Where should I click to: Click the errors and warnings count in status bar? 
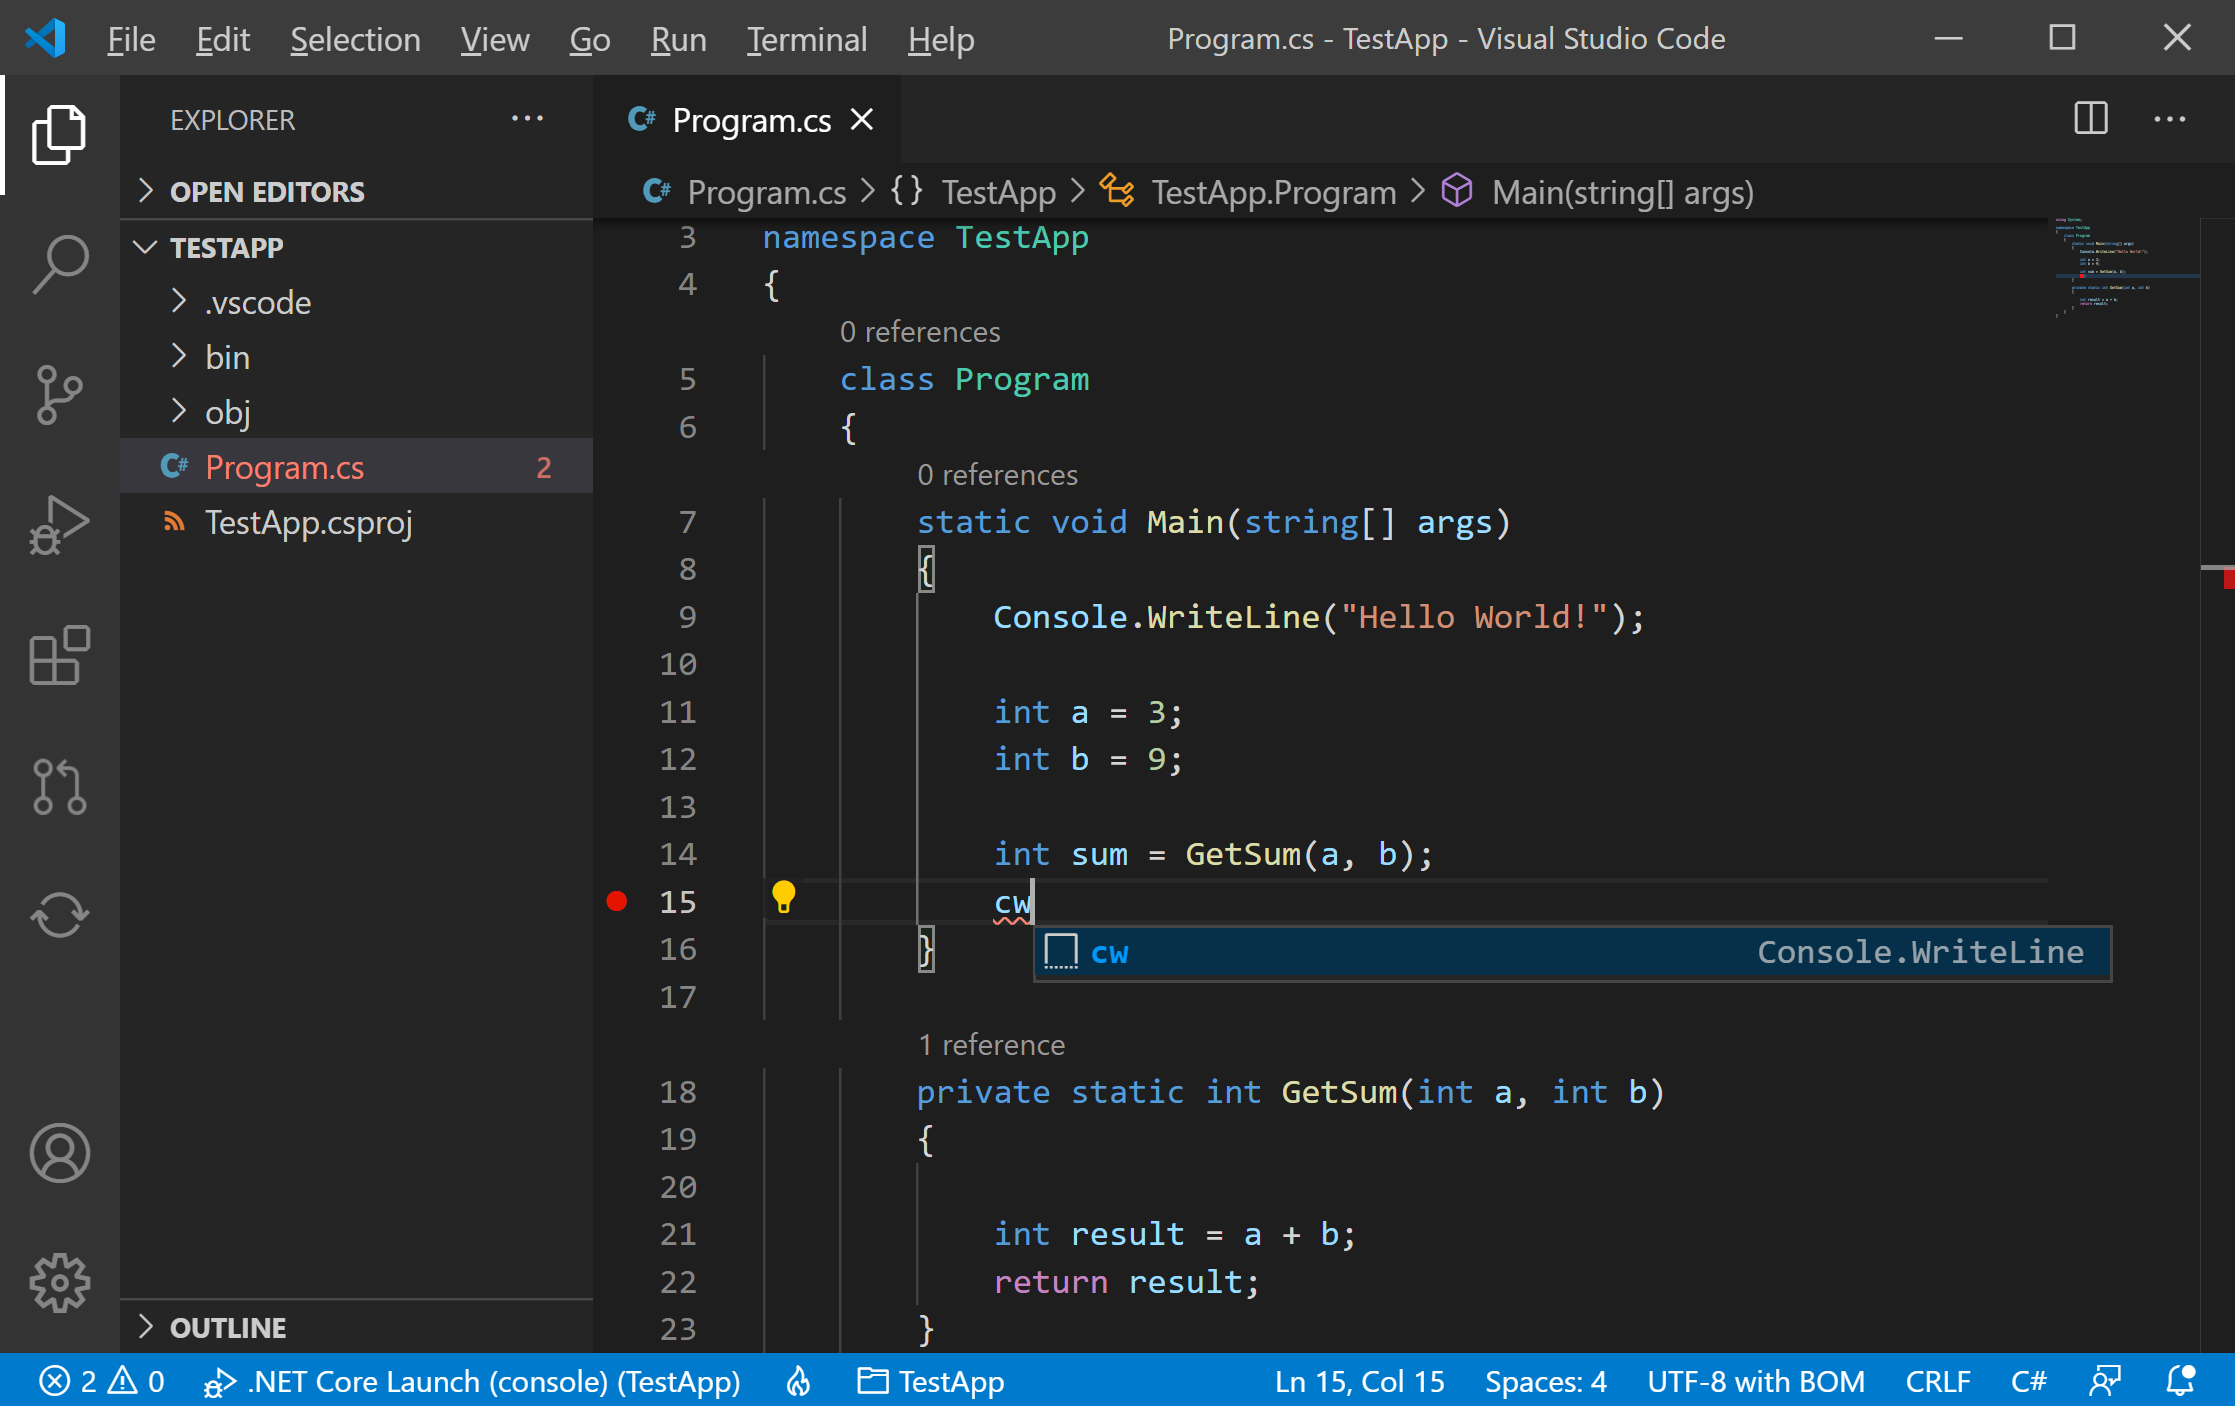click(102, 1381)
